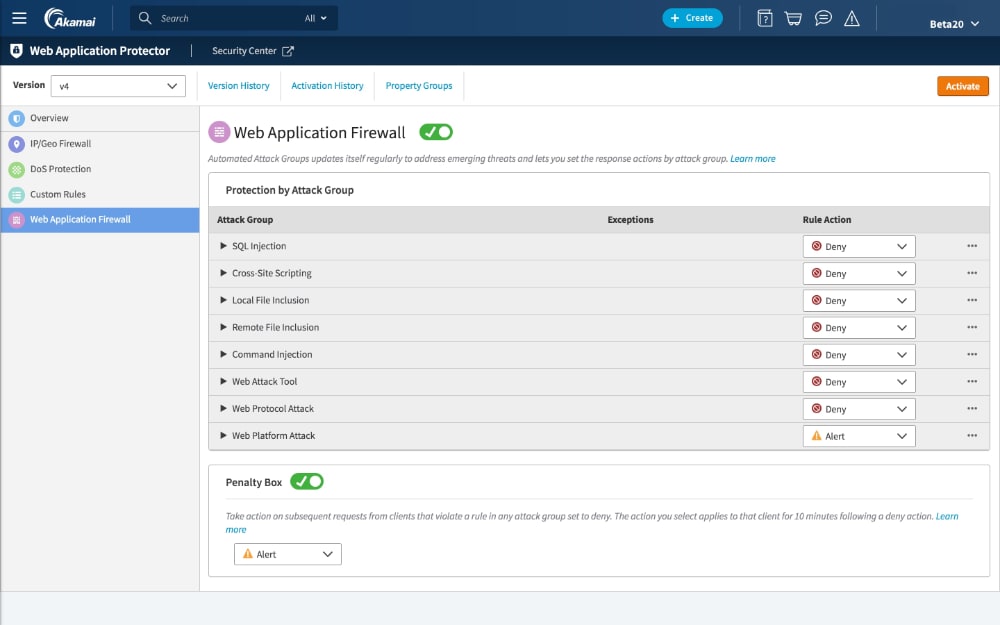Open Remote File Inclusion rule action dropdown
Screen dimensions: 1000x625
(858, 328)
